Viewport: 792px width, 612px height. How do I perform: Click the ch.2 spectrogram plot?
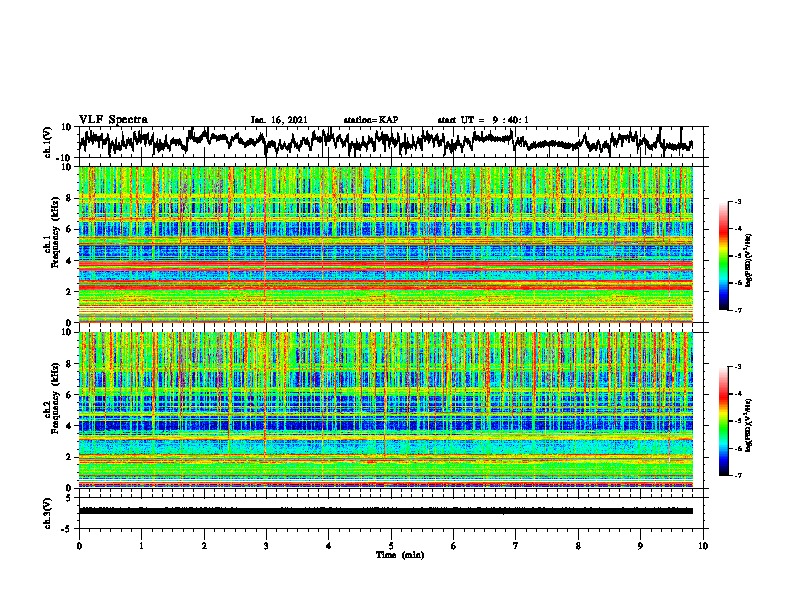coord(386,410)
